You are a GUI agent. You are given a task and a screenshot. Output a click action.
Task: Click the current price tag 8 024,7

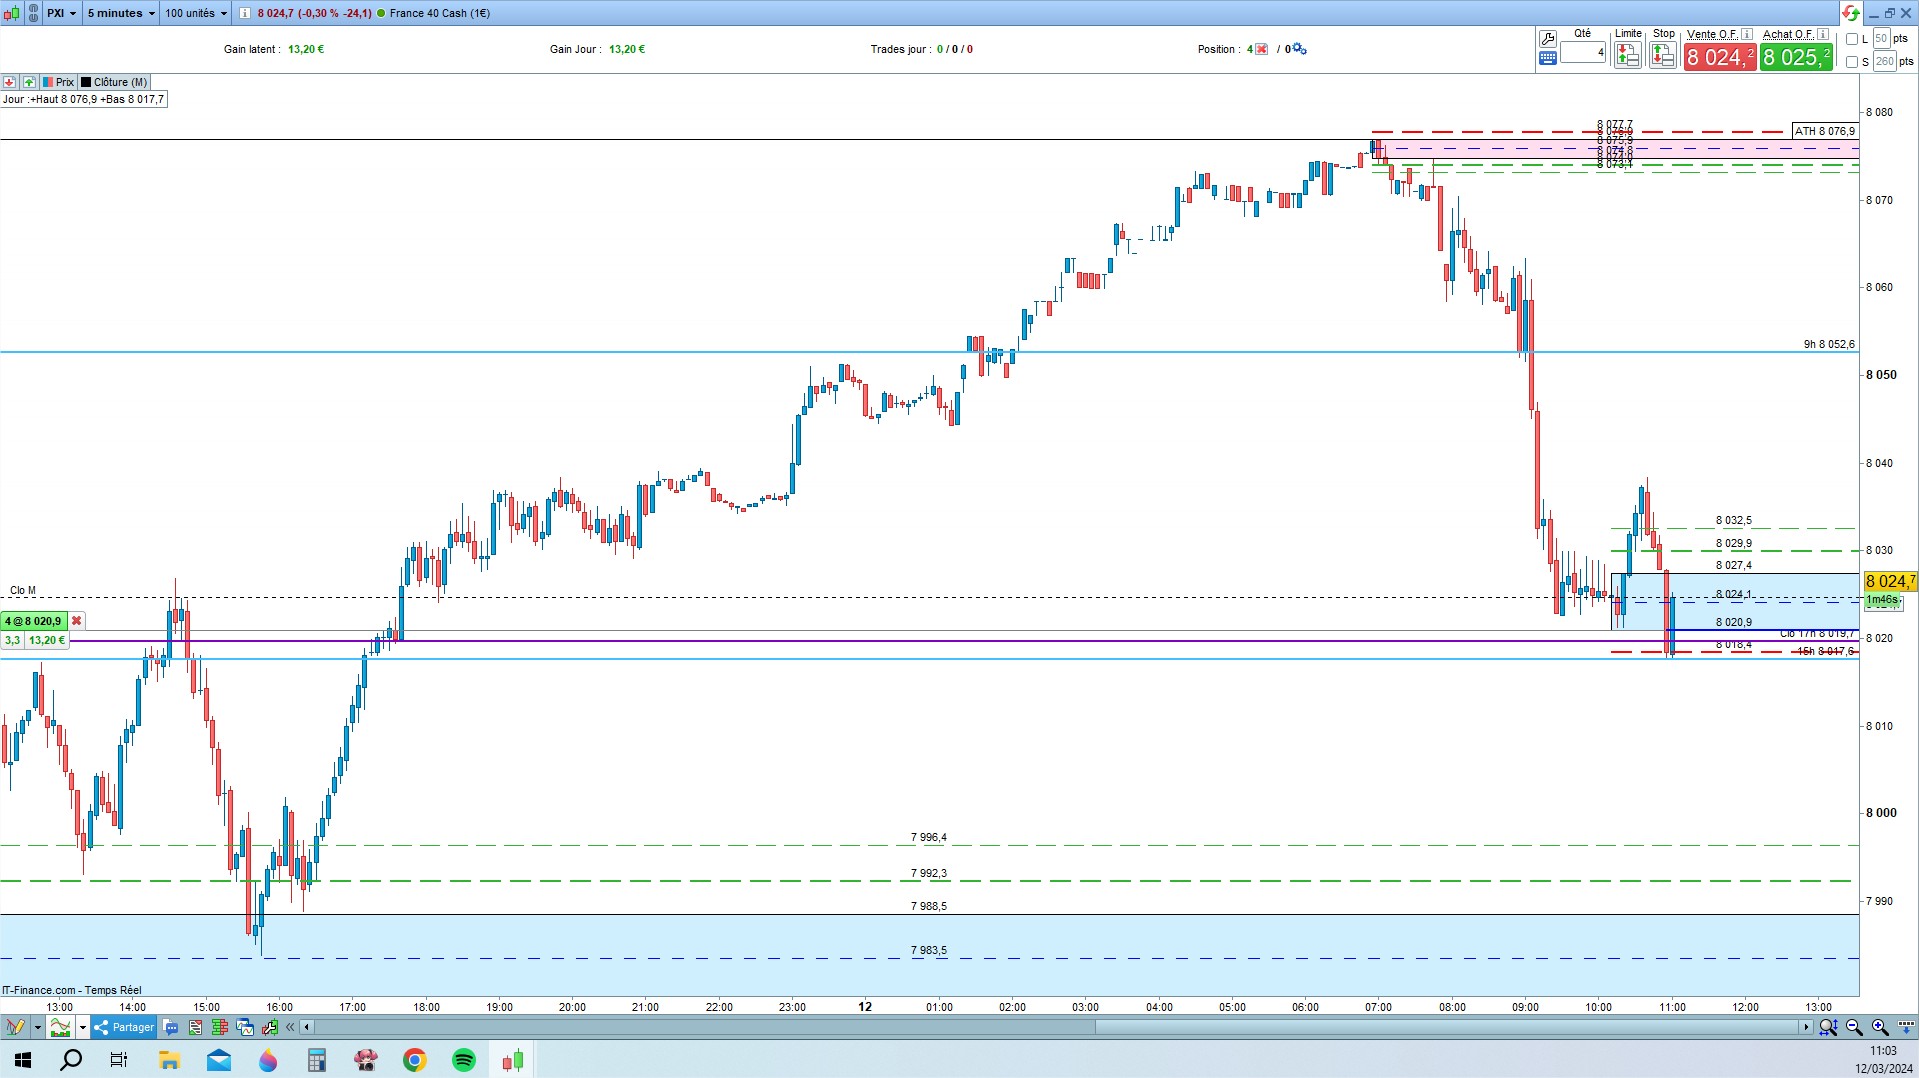tap(1890, 581)
